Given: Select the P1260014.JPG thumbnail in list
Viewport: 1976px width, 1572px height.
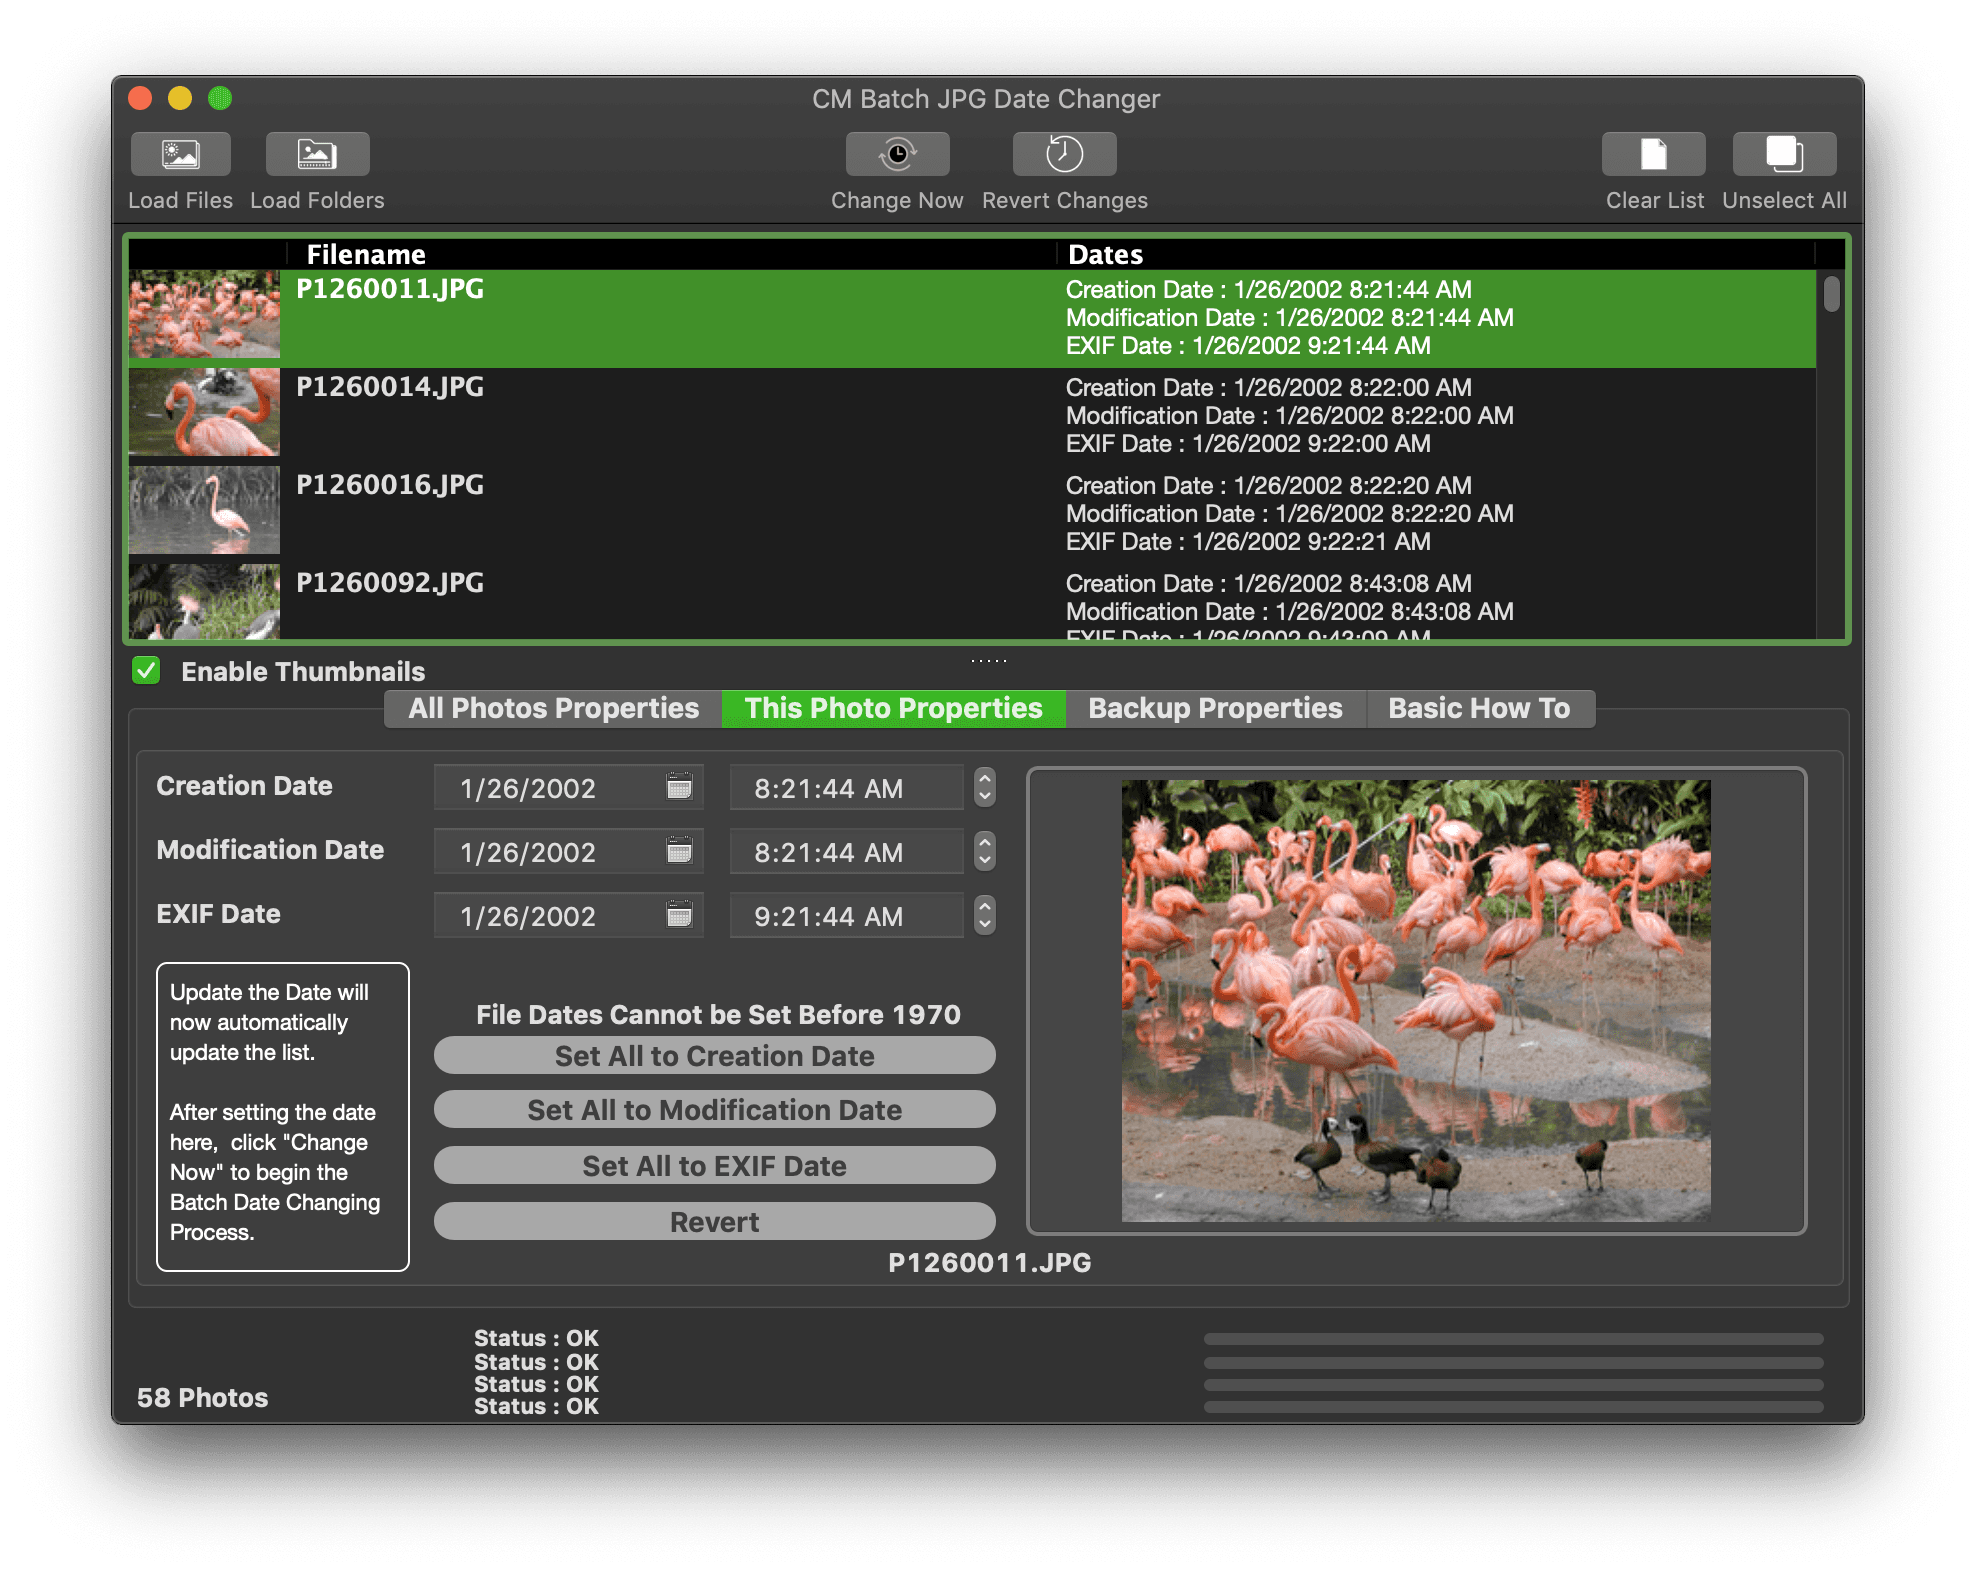Looking at the screenshot, I should tap(204, 412).
